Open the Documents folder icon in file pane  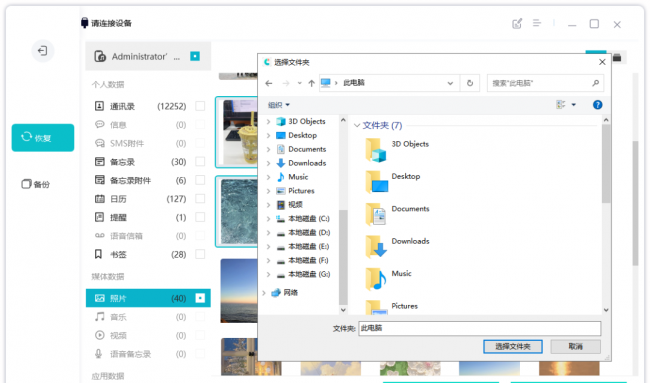[x=376, y=214]
